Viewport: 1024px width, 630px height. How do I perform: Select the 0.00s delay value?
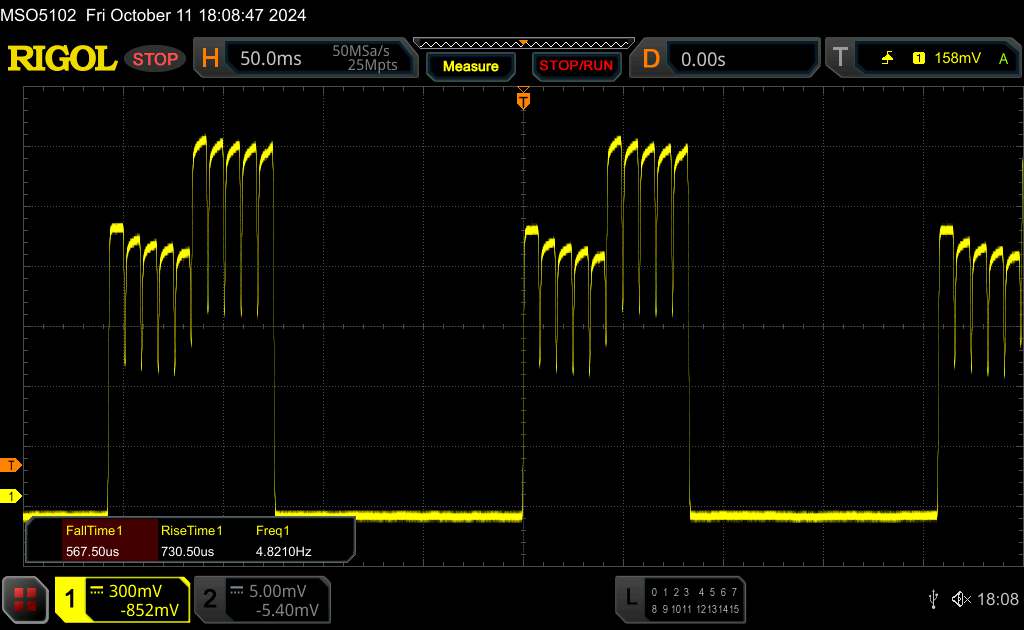point(703,60)
